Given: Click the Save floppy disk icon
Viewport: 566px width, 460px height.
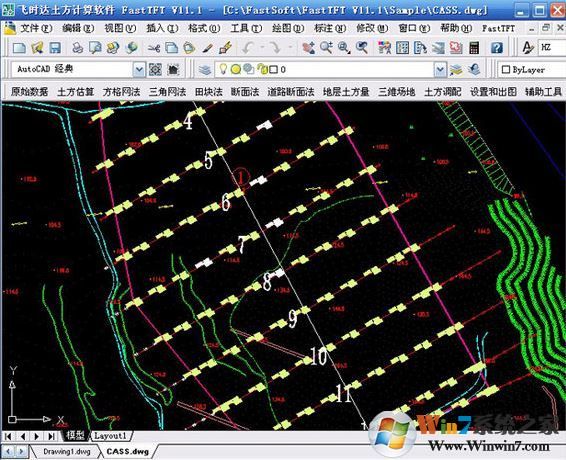Looking at the screenshot, I should pos(55,48).
